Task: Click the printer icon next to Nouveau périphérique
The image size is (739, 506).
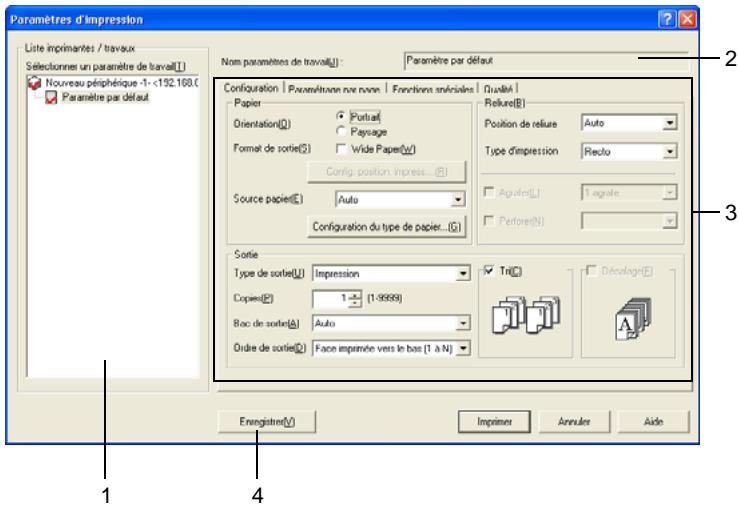Action: pos(34,83)
